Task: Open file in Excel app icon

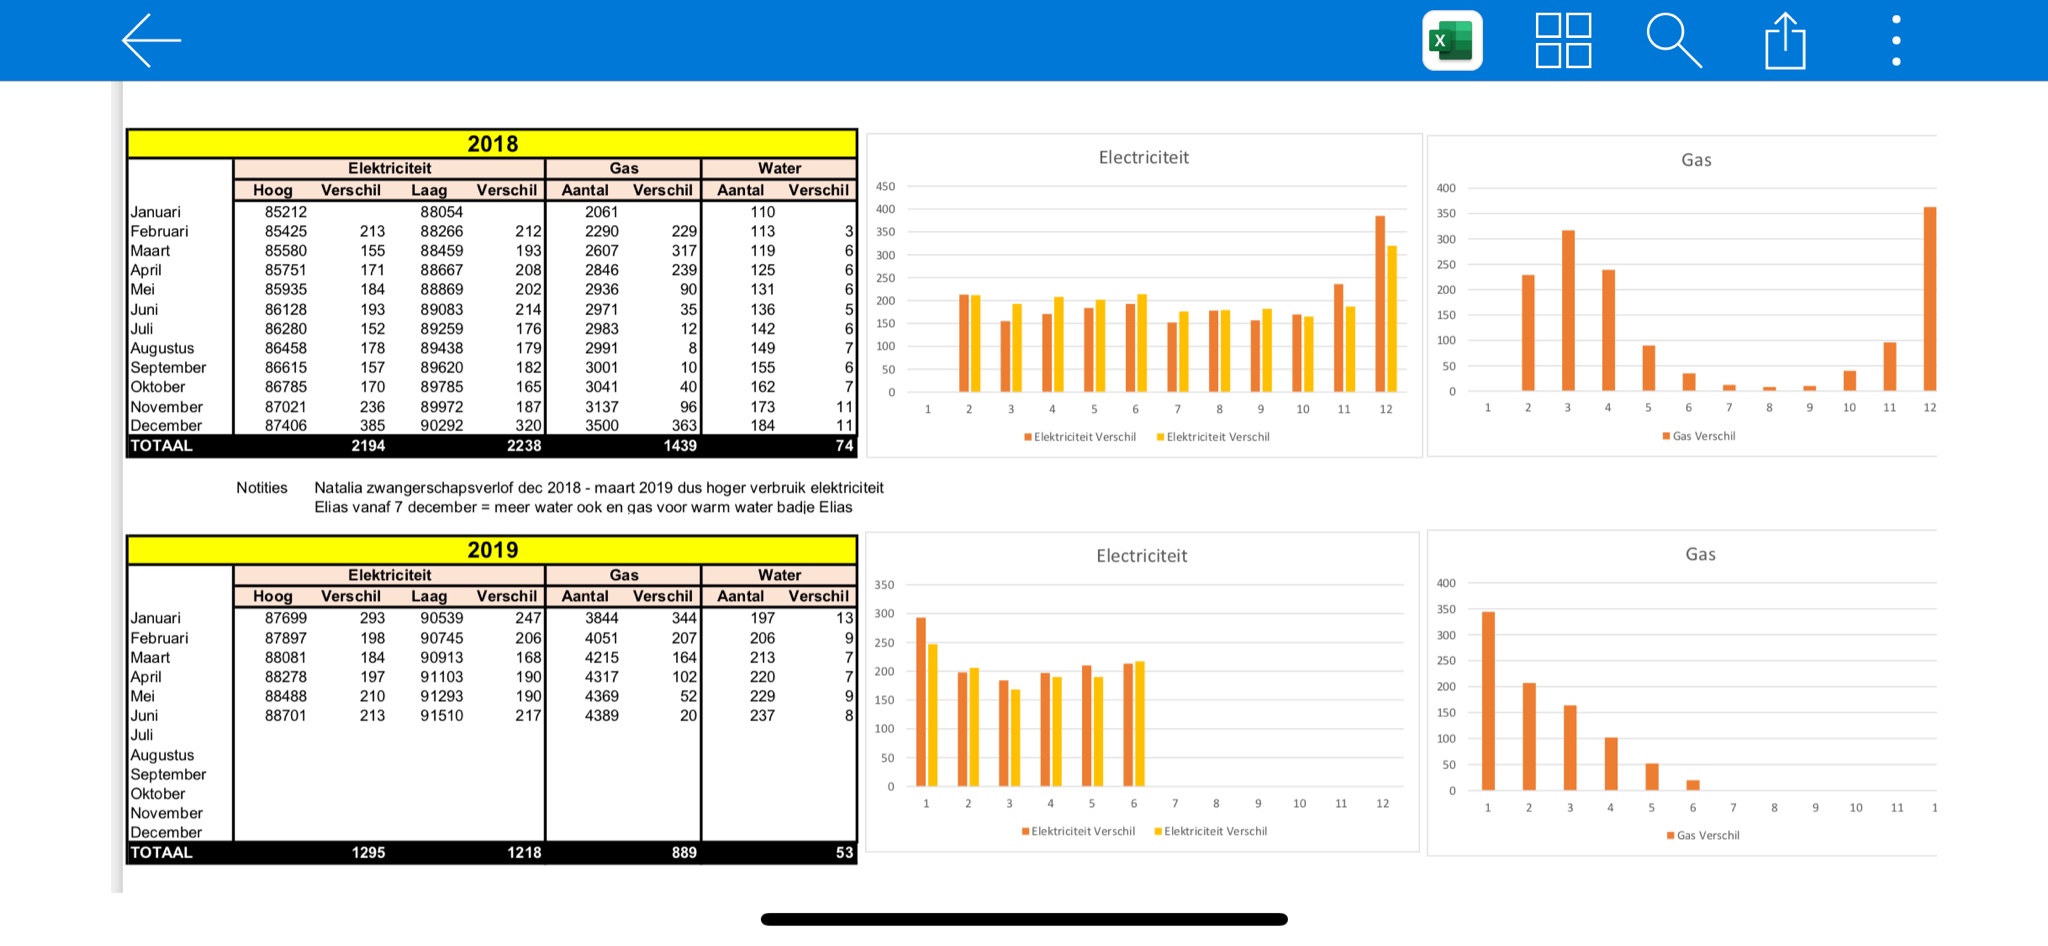Action: point(1452,41)
